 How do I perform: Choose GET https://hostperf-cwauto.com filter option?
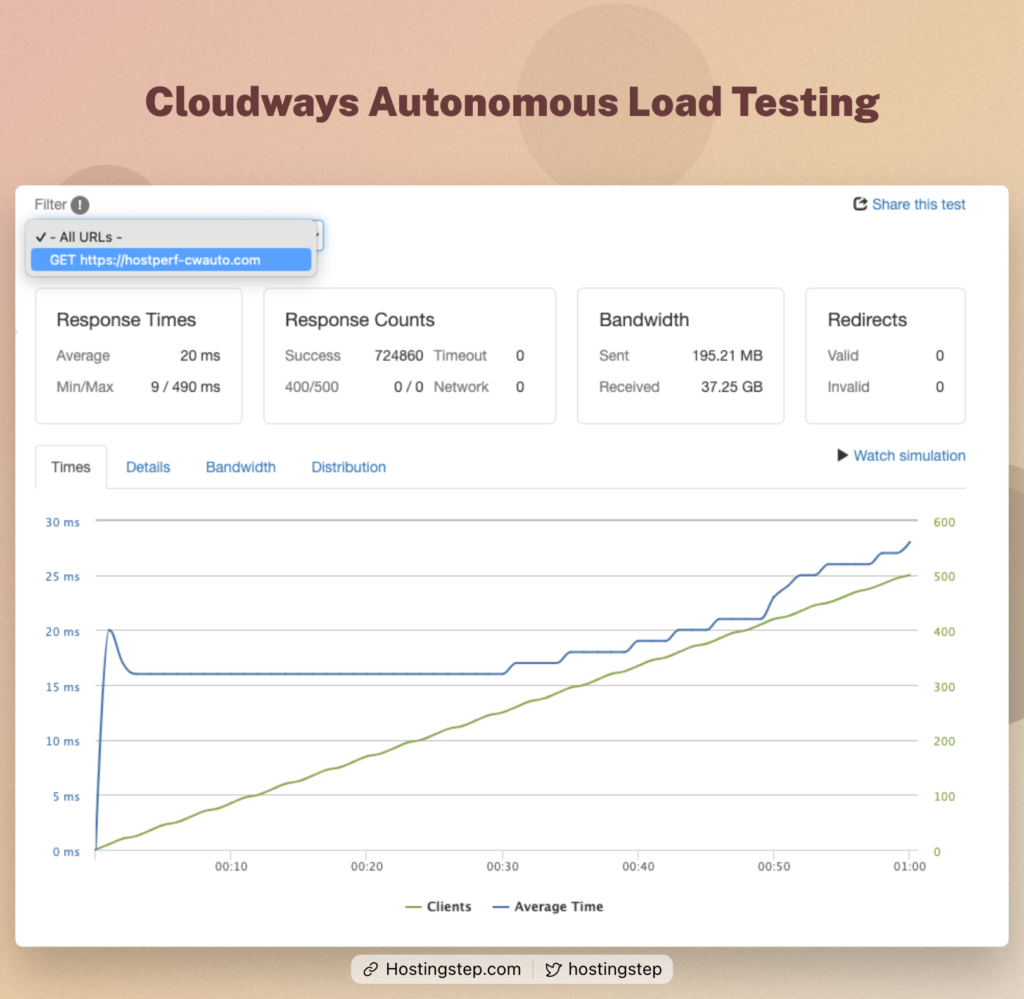pos(171,260)
